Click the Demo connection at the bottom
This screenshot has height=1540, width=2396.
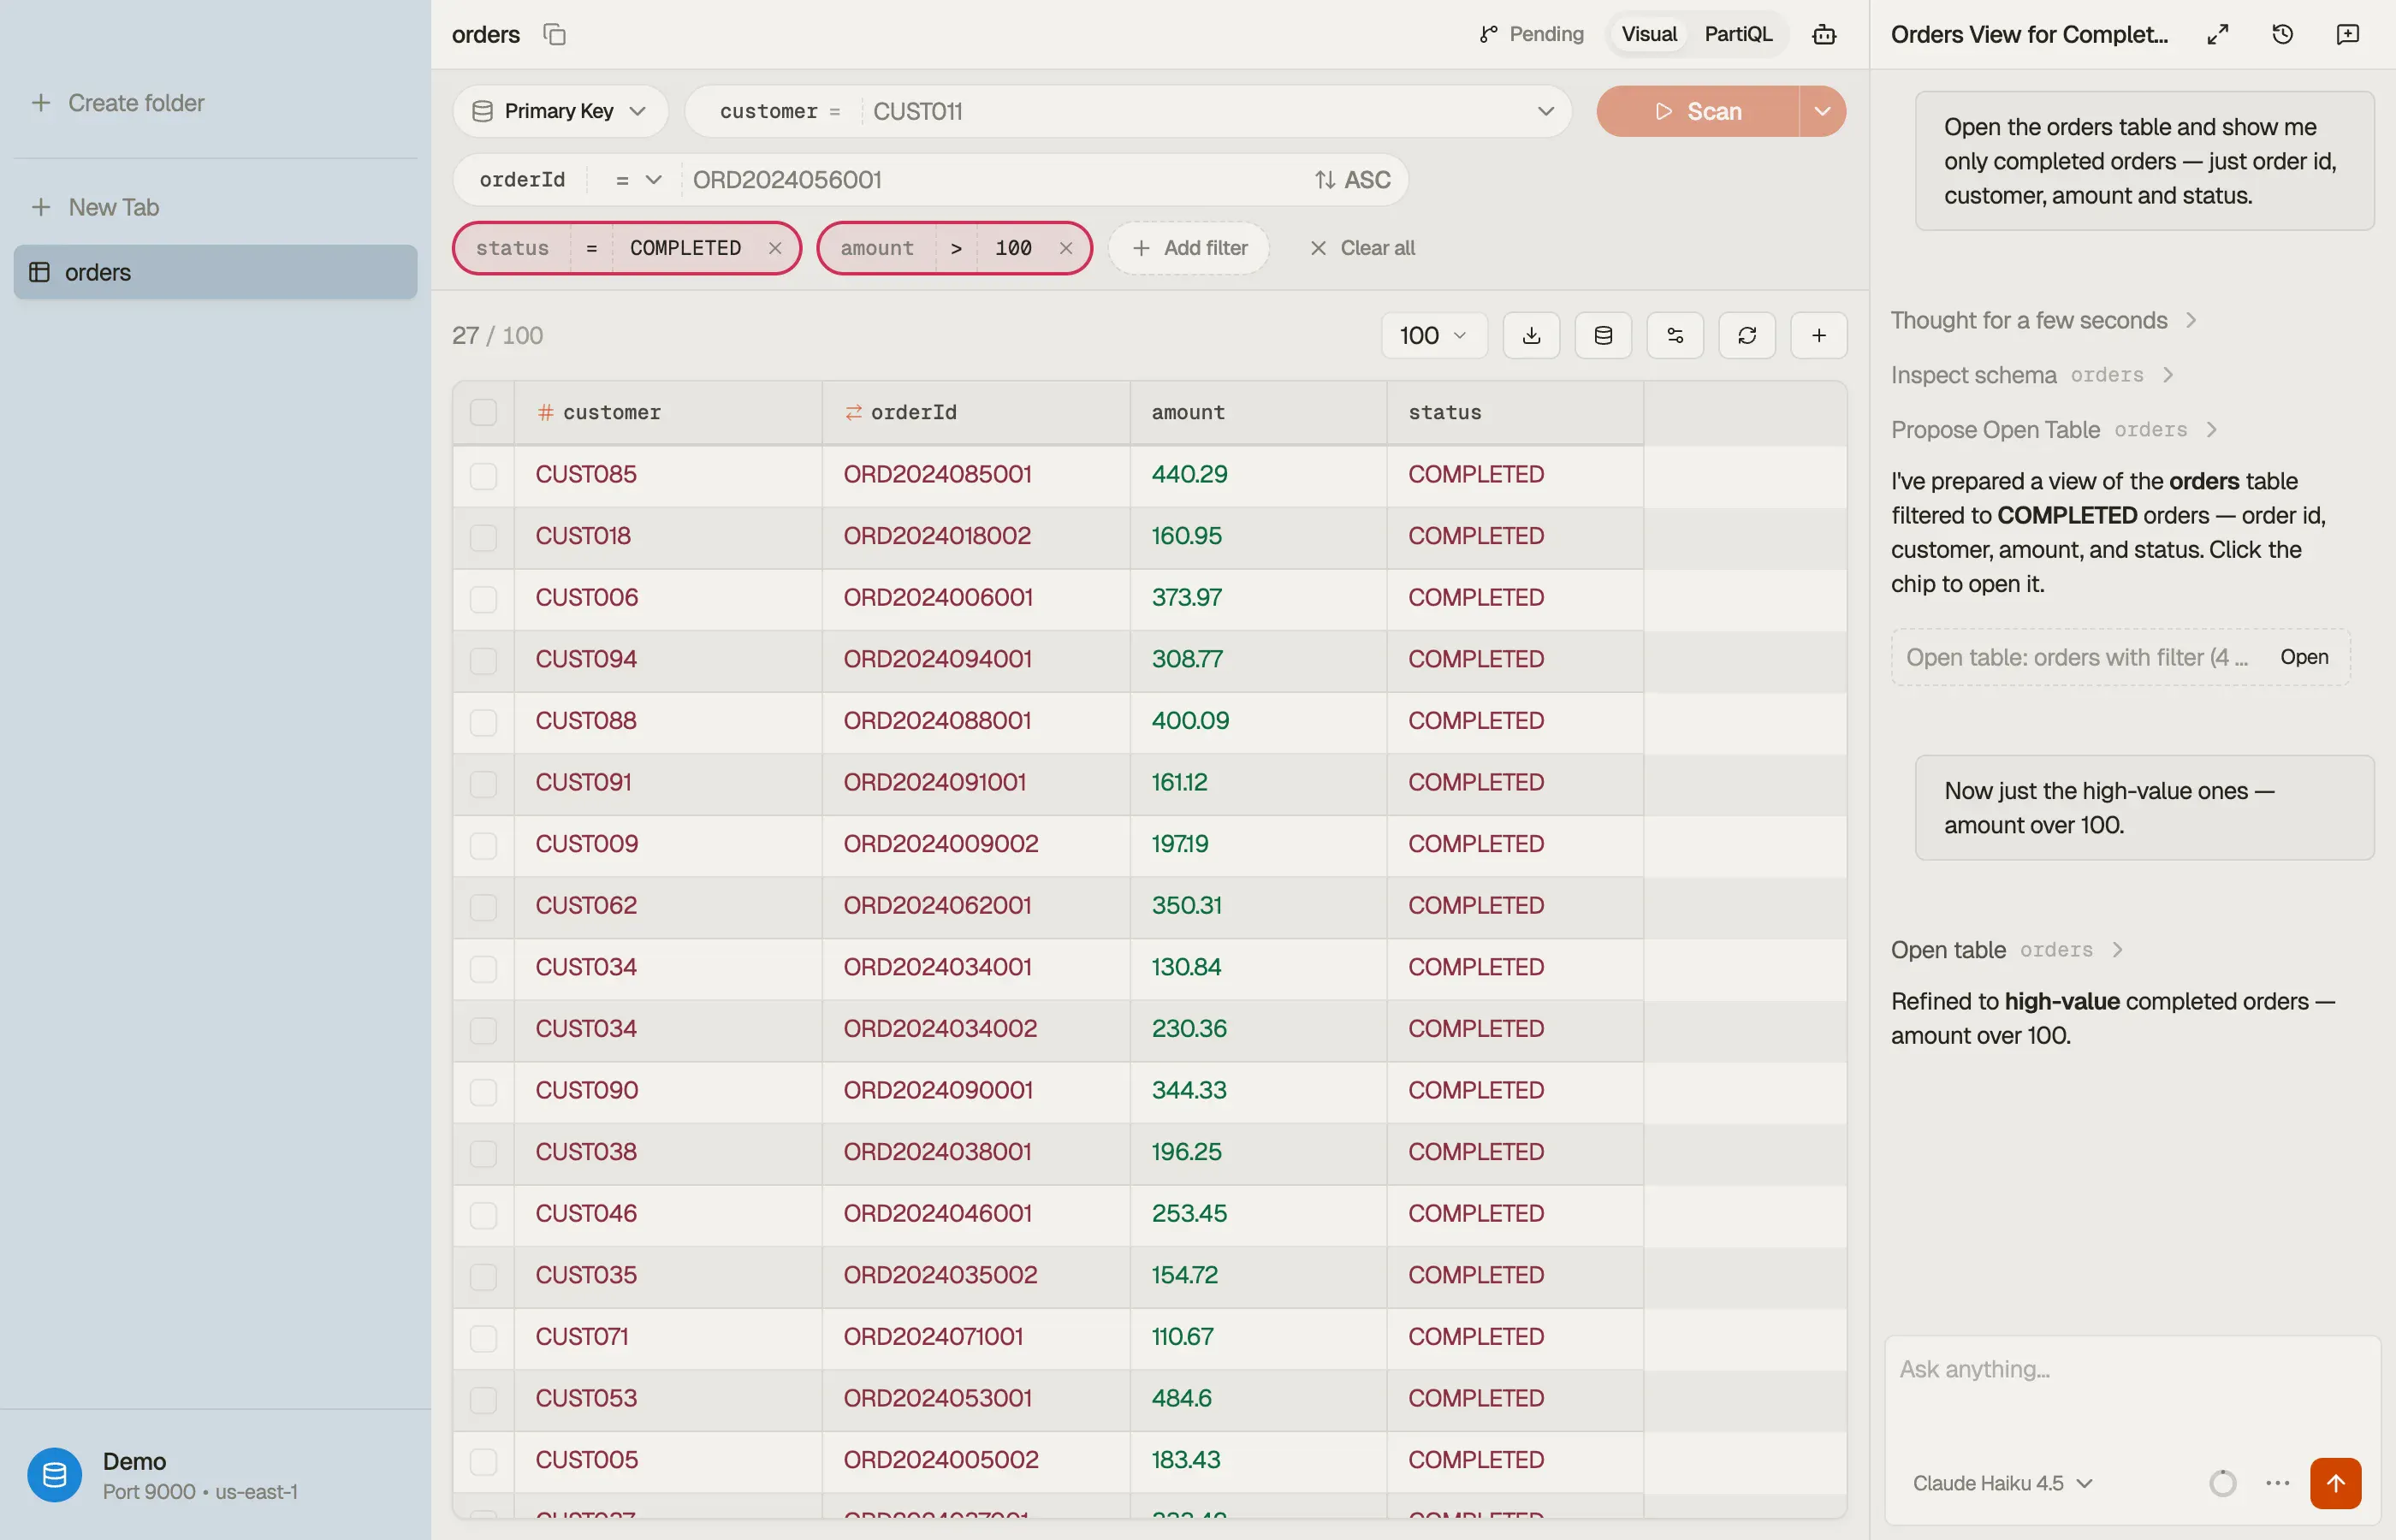coord(215,1475)
